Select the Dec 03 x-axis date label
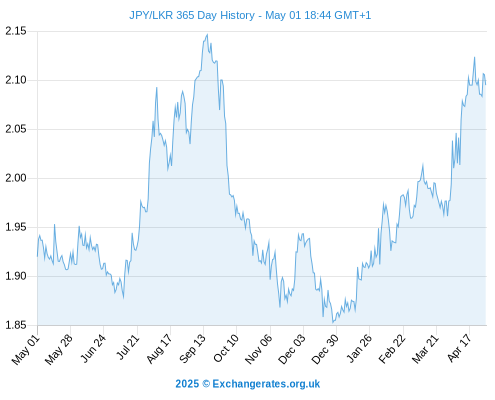The width and height of the screenshot is (495, 400). (x=292, y=349)
